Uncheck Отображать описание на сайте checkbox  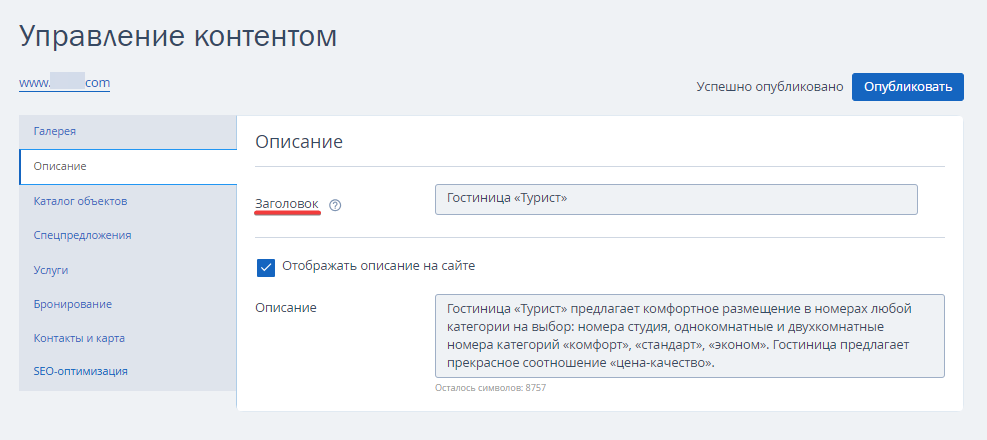[266, 268]
